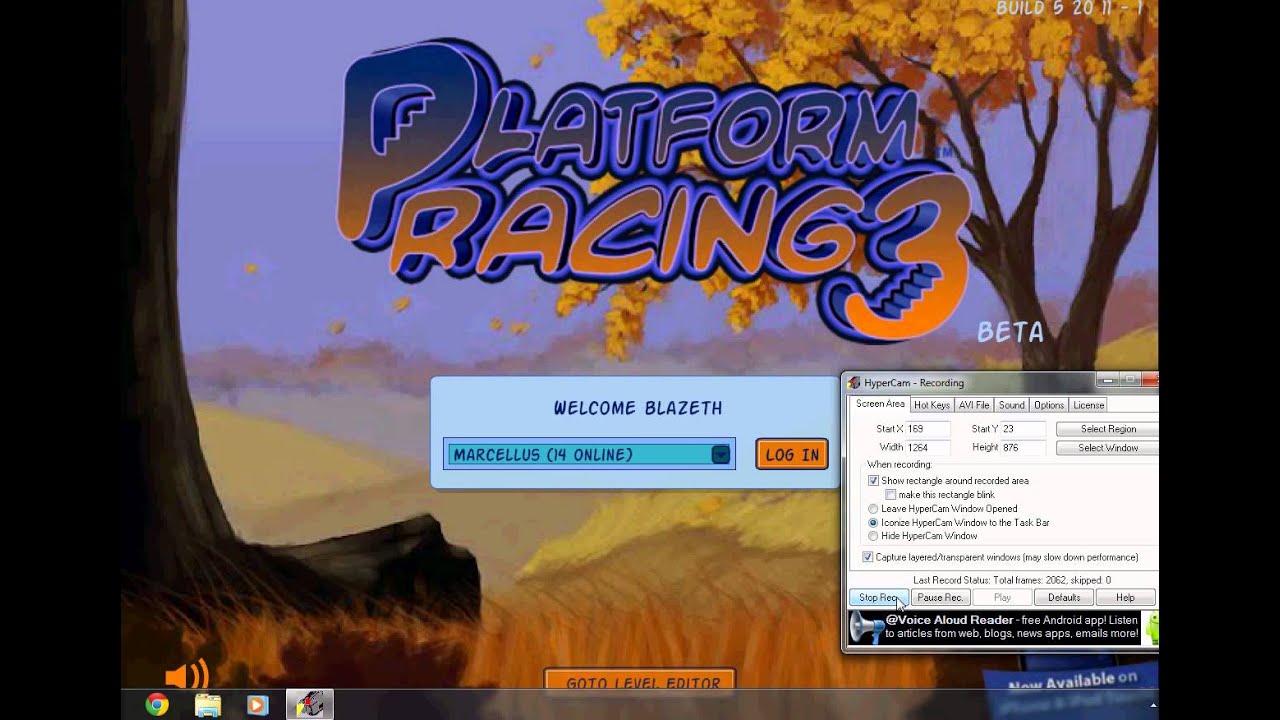Click the Start Y input field
Screen dimensions: 1280x720
coord(1023,429)
